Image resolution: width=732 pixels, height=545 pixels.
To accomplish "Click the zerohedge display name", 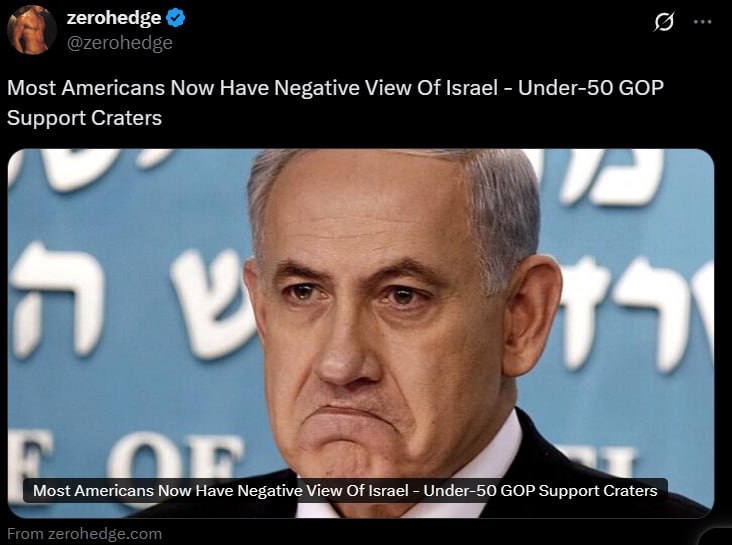I will click(114, 18).
